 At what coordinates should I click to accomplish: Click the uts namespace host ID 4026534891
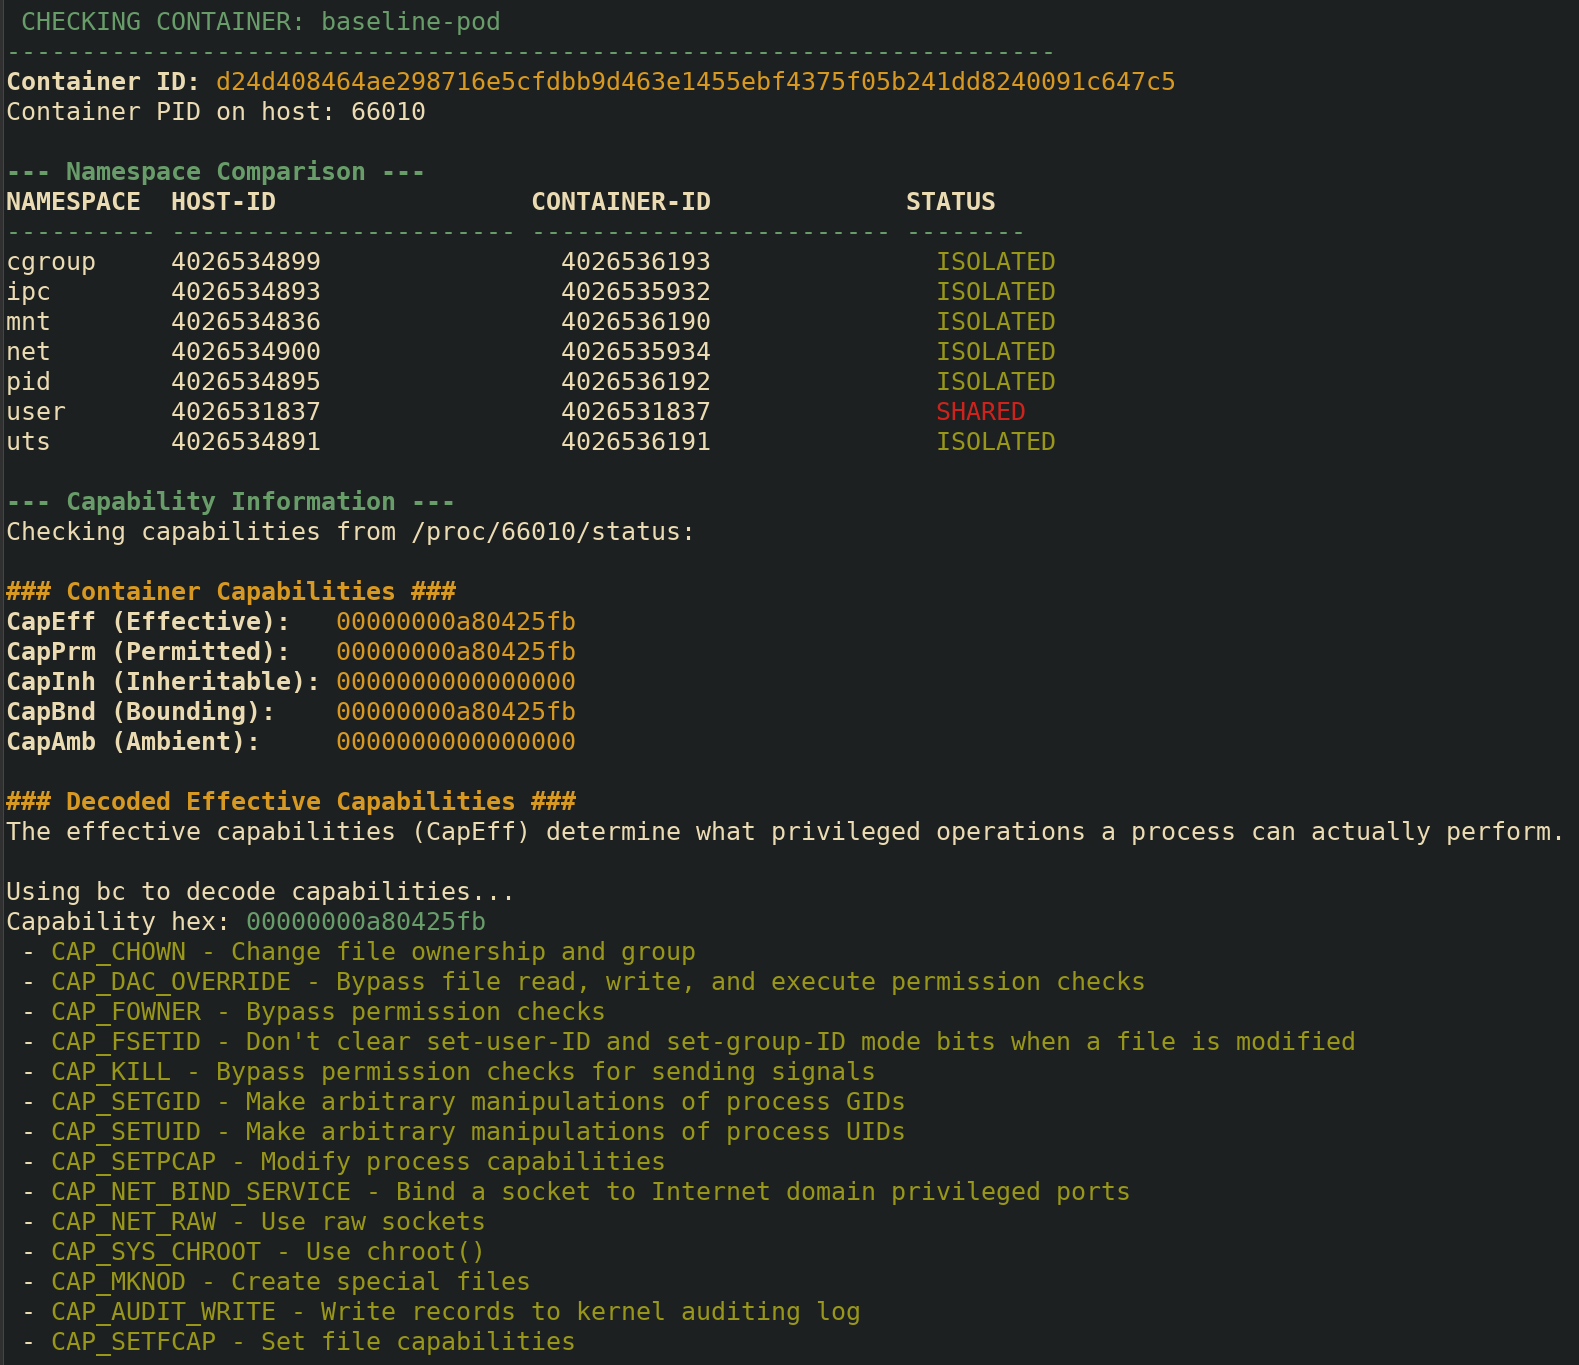[x=245, y=442]
